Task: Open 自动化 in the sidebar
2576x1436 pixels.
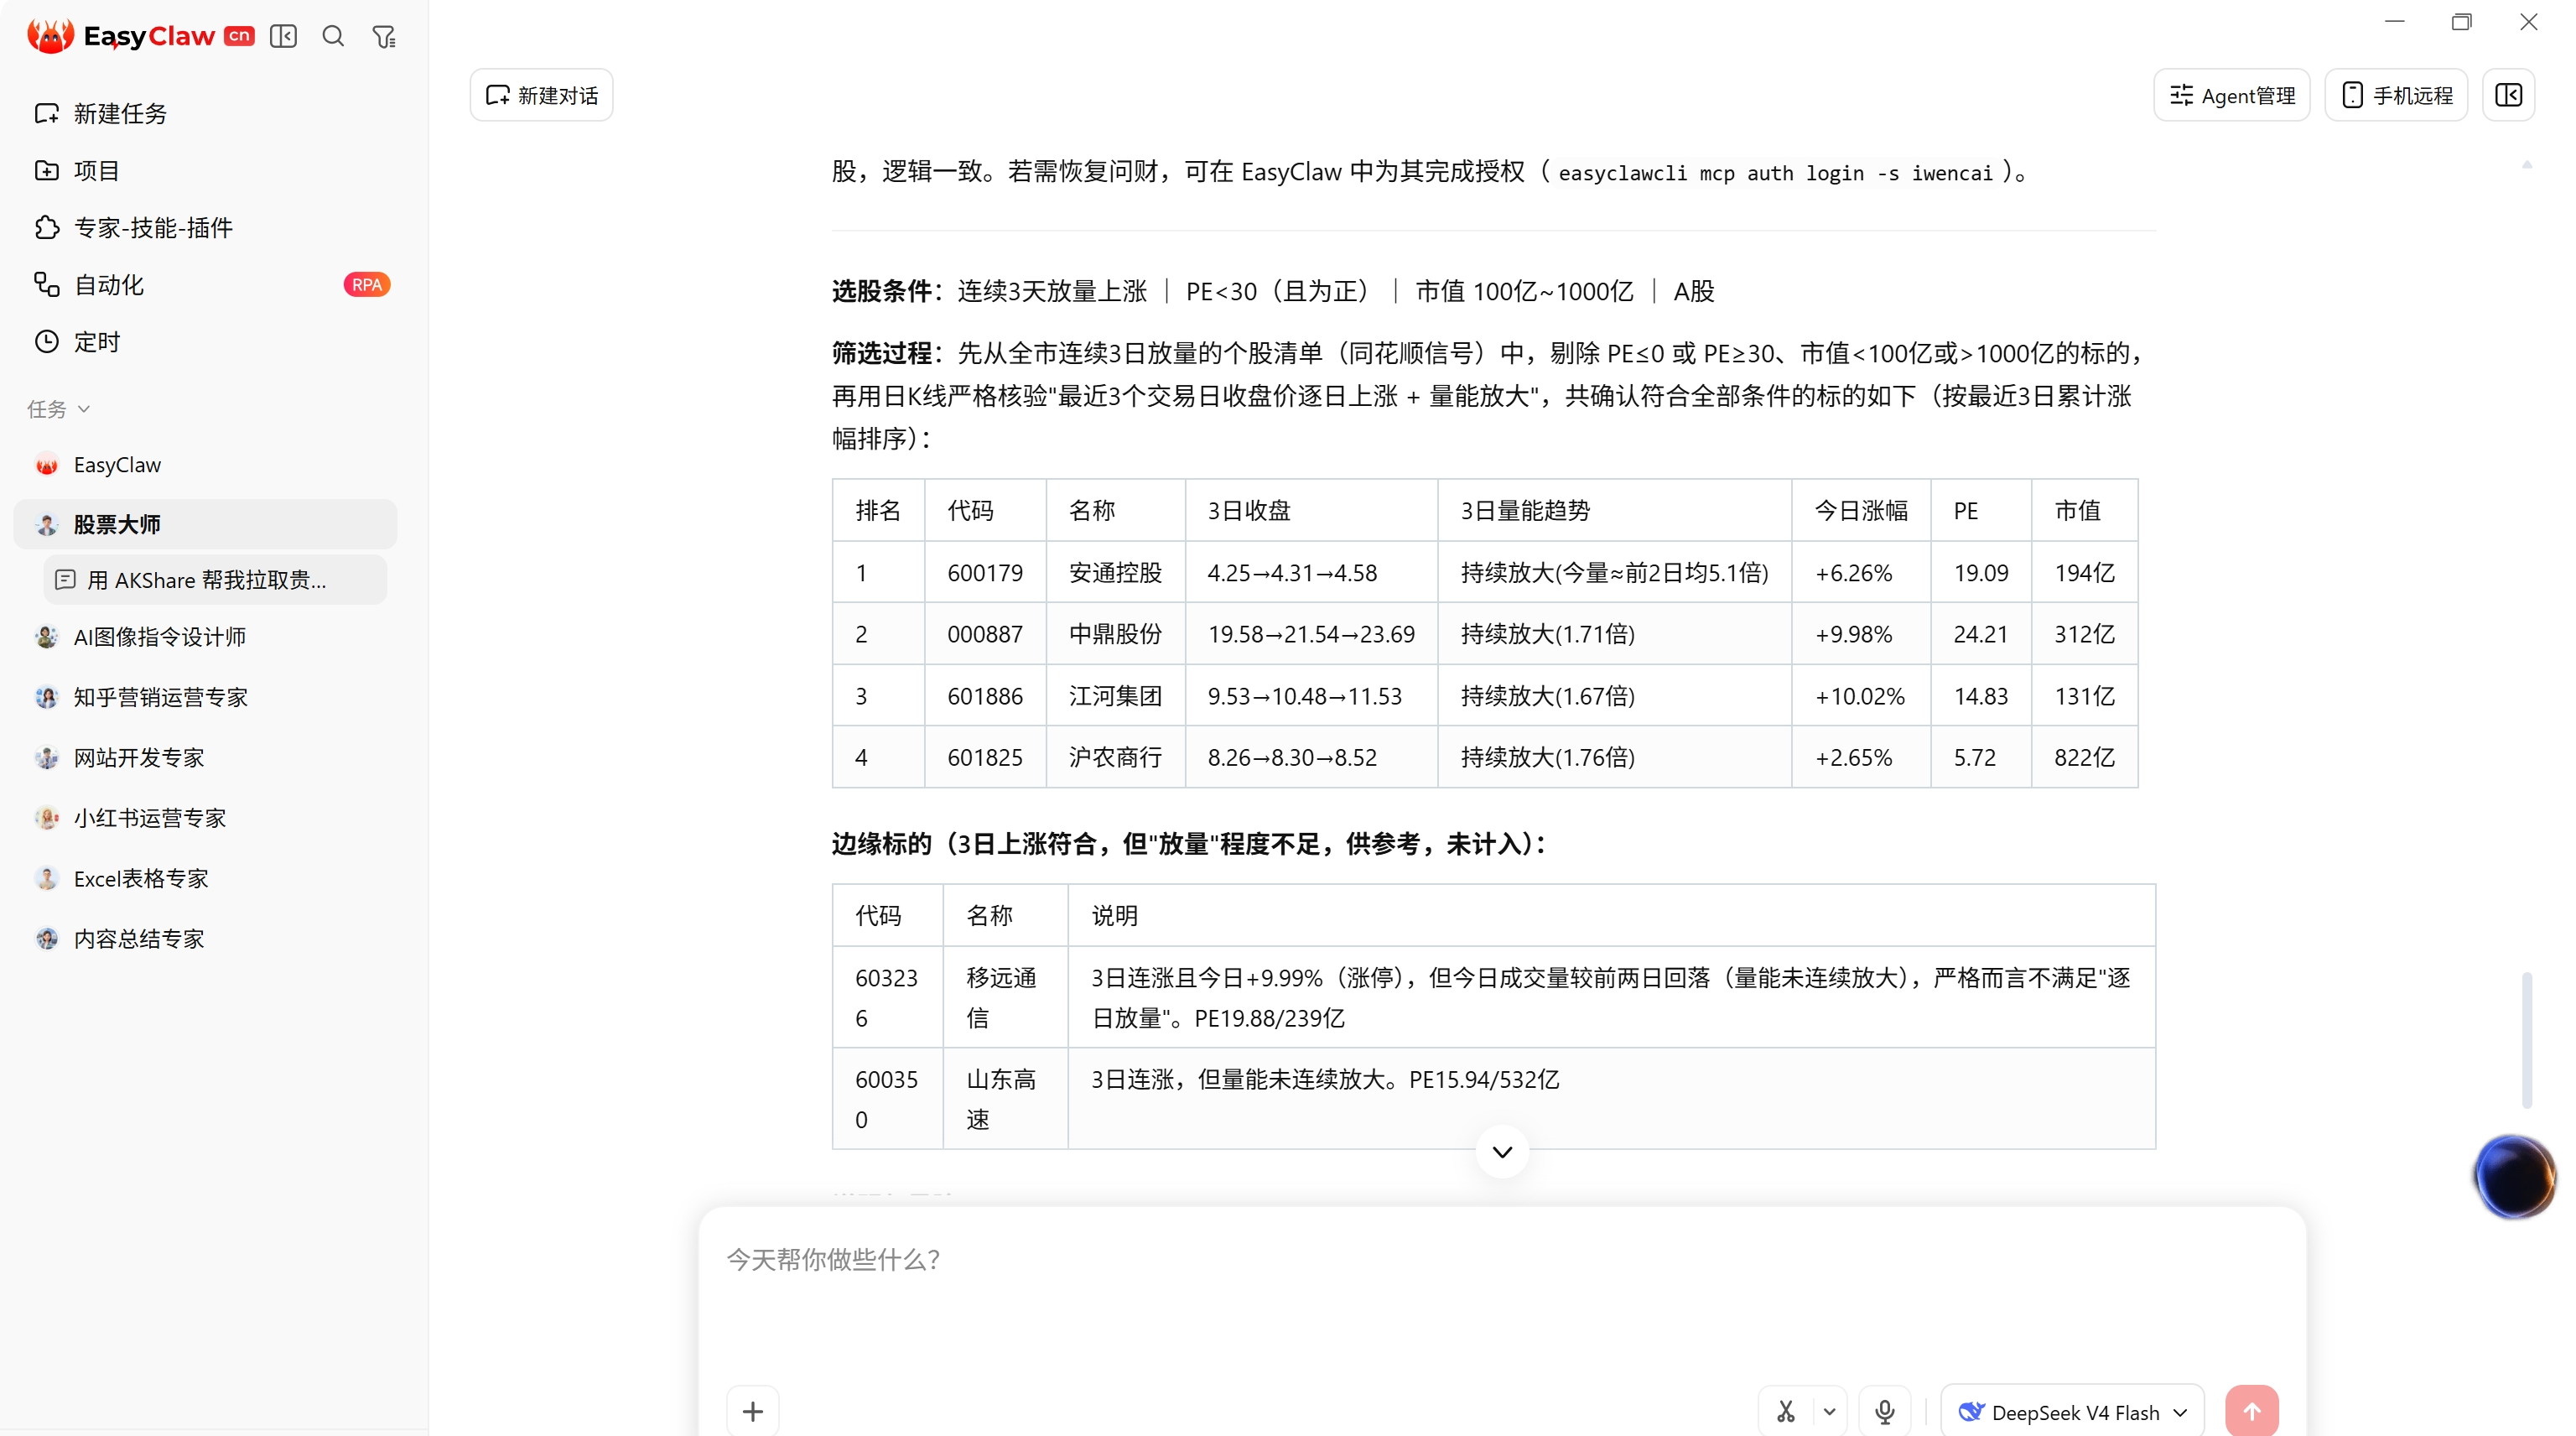Action: click(x=205, y=285)
